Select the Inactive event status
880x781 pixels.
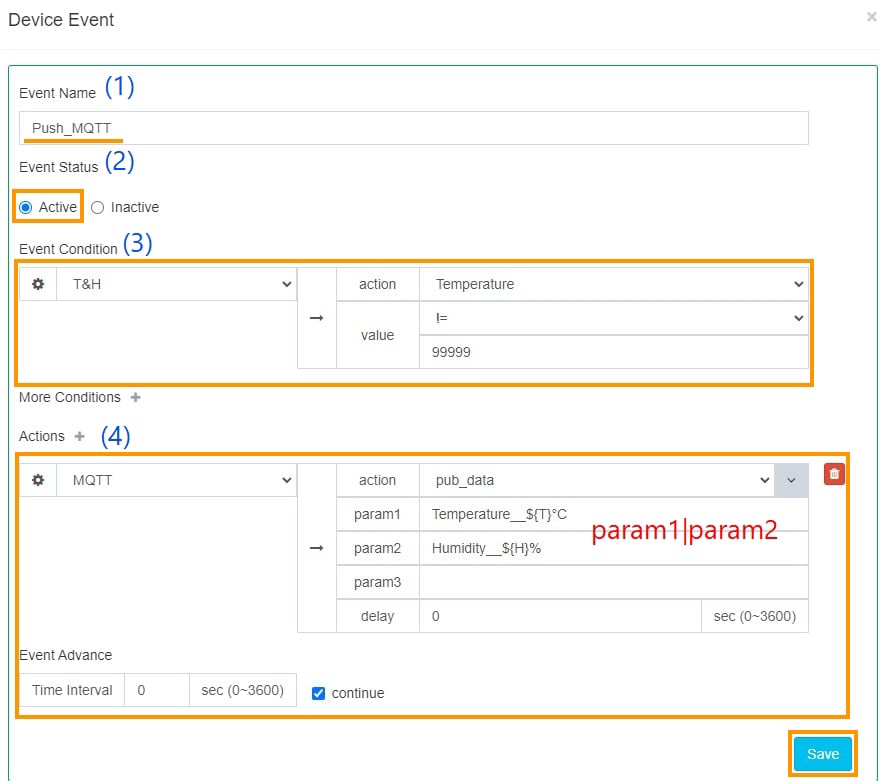97,207
